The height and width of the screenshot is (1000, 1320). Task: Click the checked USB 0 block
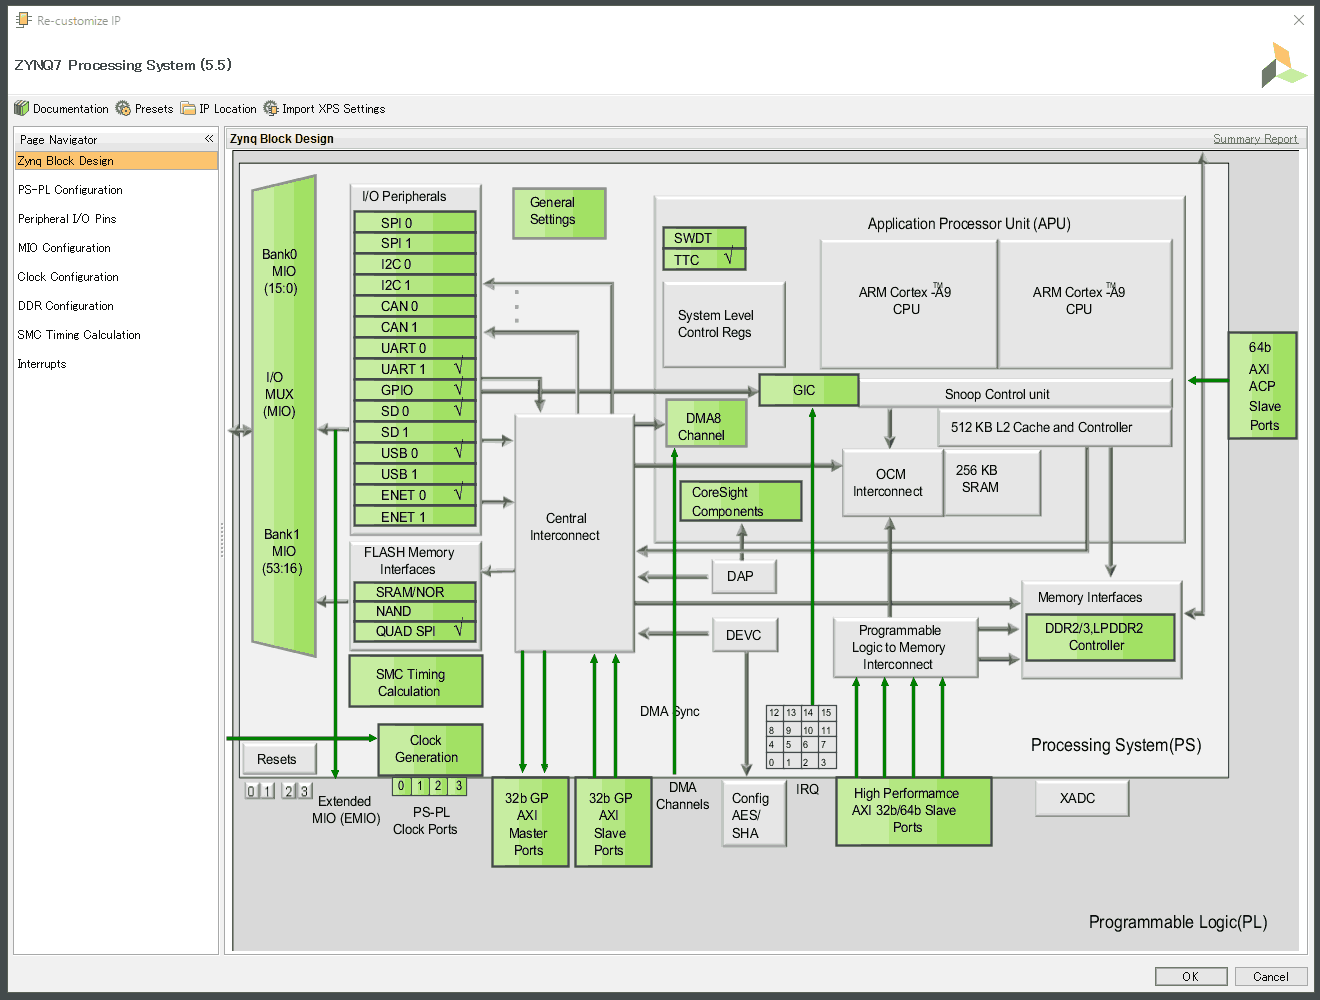coord(415,453)
